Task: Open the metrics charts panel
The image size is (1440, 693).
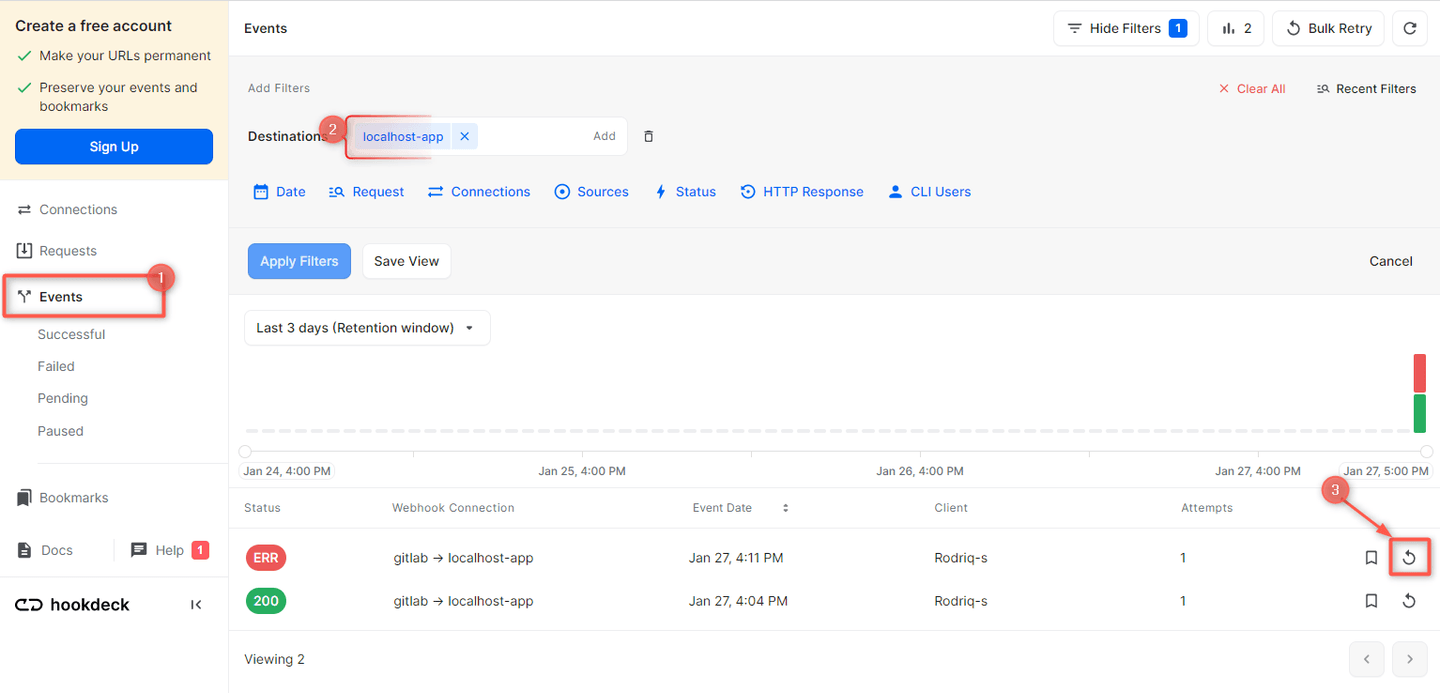Action: point(1236,28)
